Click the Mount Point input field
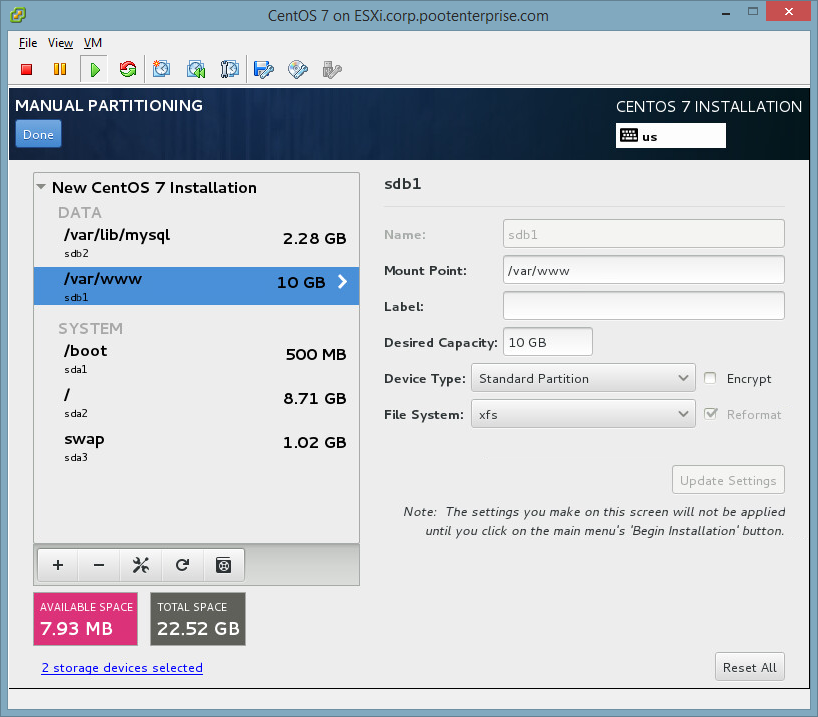 tap(643, 270)
